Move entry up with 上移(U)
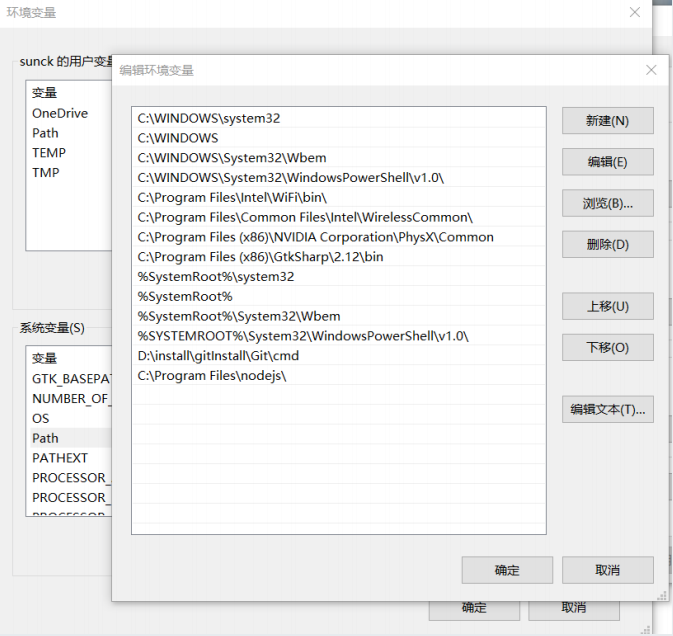 (607, 306)
